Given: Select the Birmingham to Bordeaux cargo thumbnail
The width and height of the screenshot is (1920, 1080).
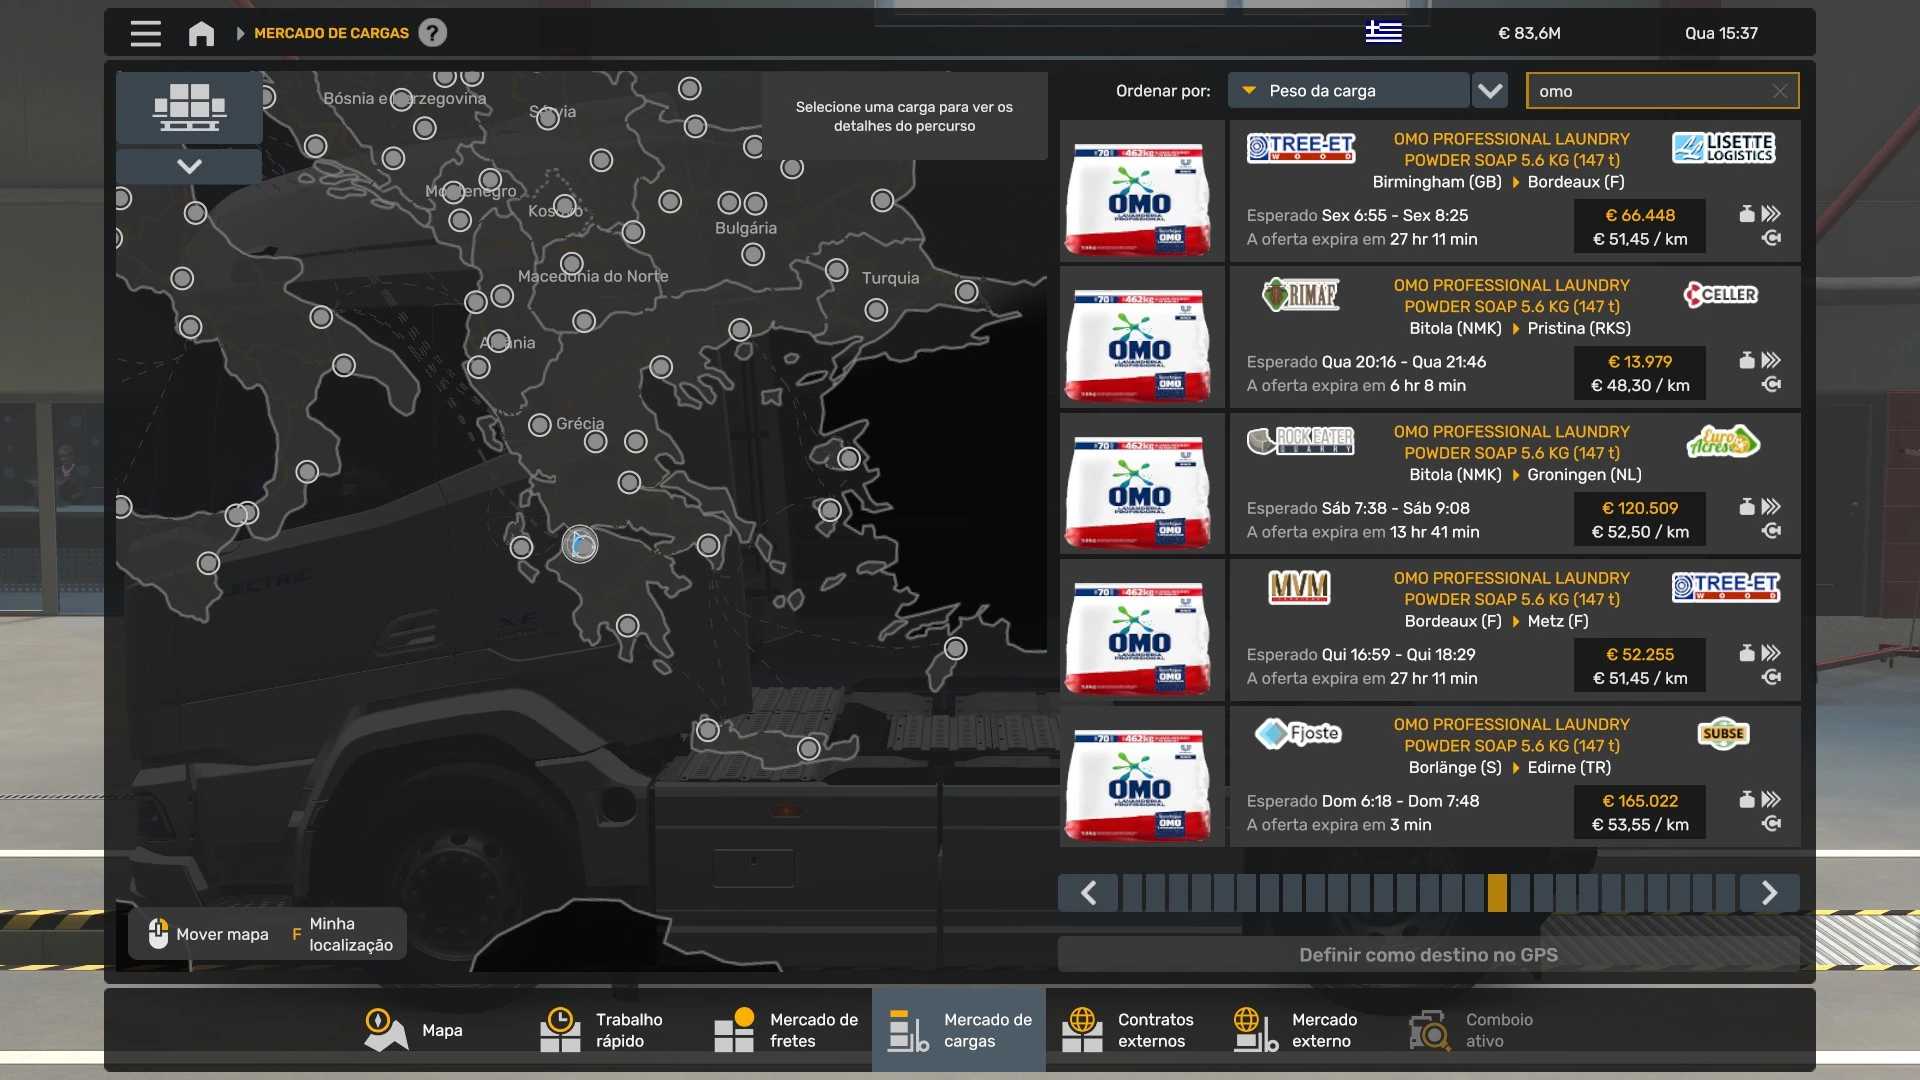Looking at the screenshot, I should click(1141, 192).
